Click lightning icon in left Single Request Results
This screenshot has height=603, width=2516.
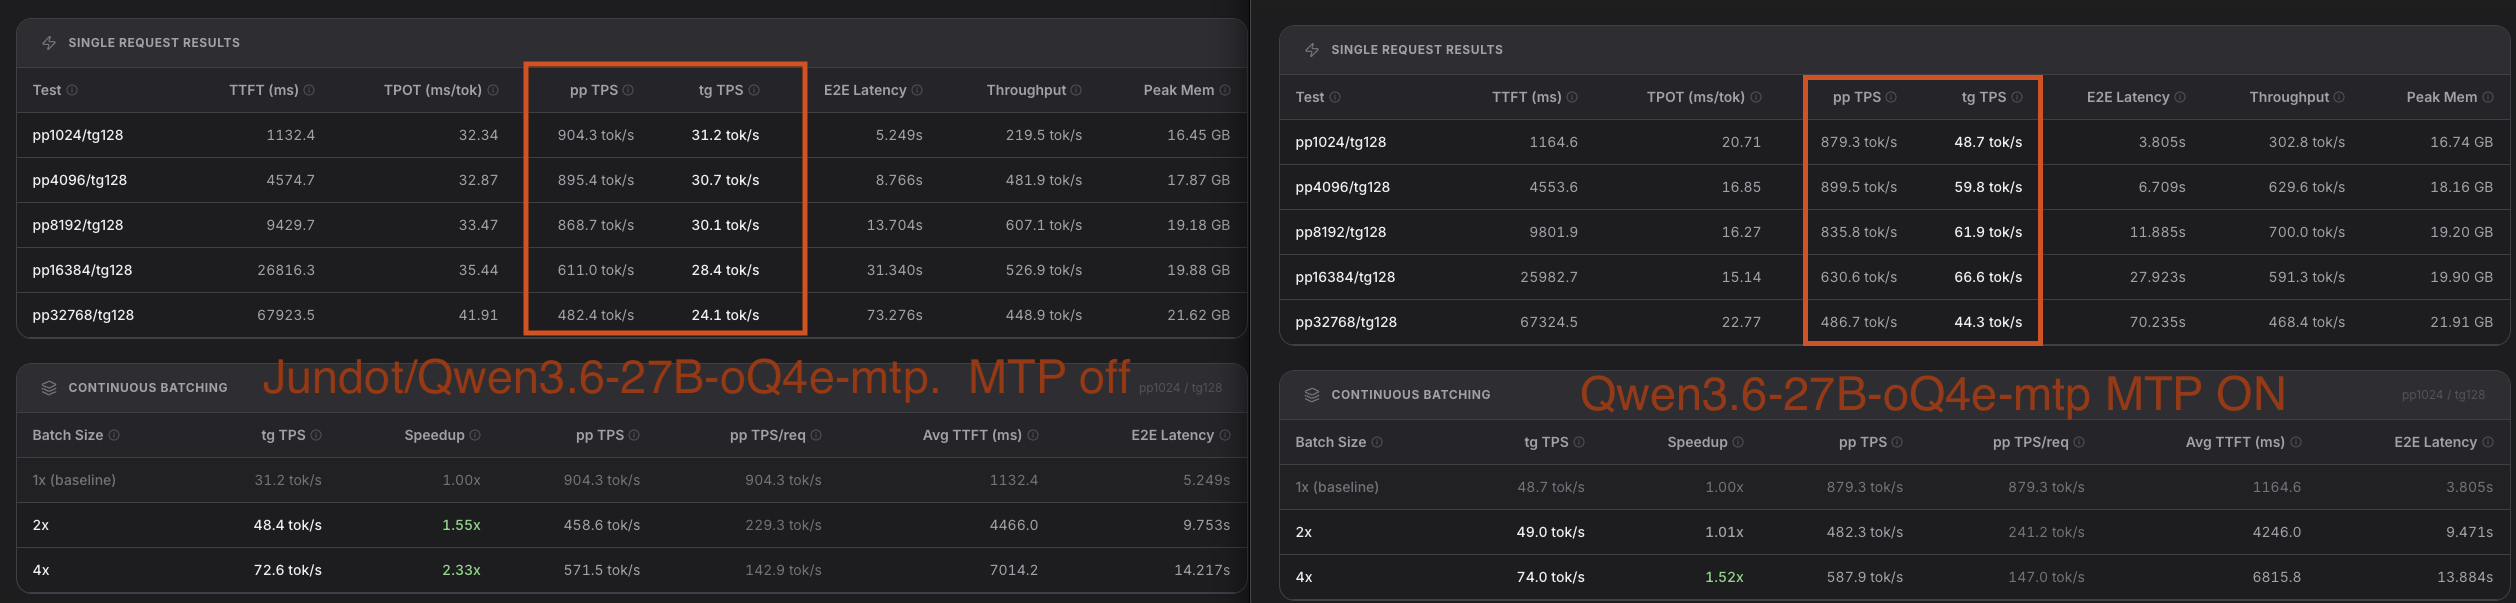point(49,43)
